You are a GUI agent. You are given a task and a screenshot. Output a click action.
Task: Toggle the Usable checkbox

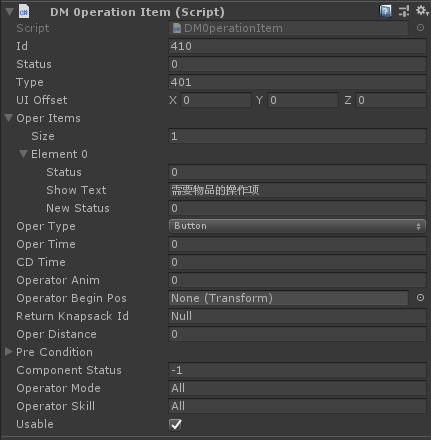176,424
